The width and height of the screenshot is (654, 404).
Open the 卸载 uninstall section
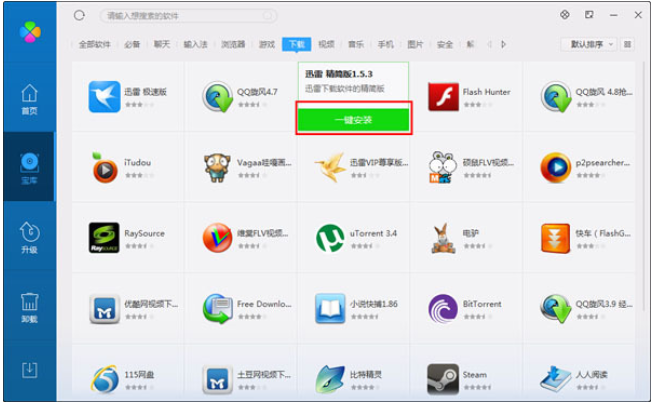tap(29, 304)
